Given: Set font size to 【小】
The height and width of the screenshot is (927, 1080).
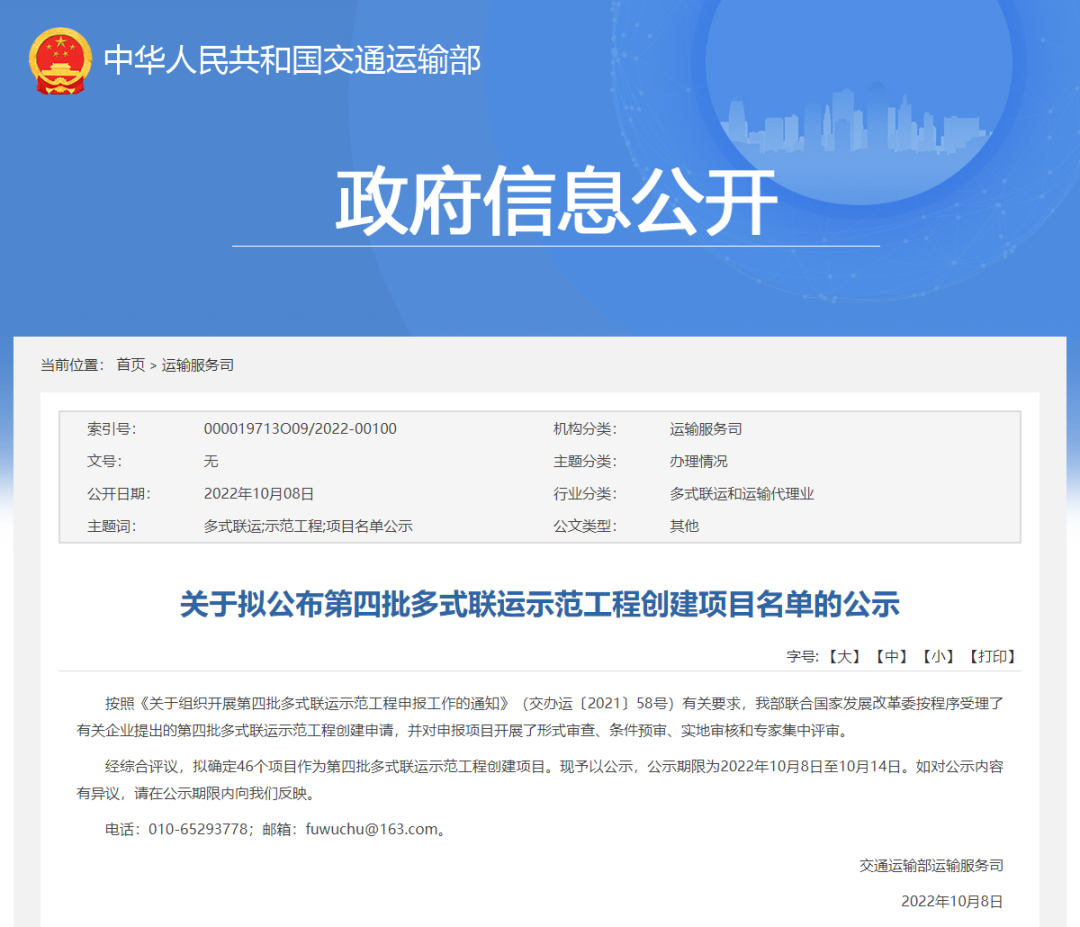Looking at the screenshot, I should pos(938,656).
